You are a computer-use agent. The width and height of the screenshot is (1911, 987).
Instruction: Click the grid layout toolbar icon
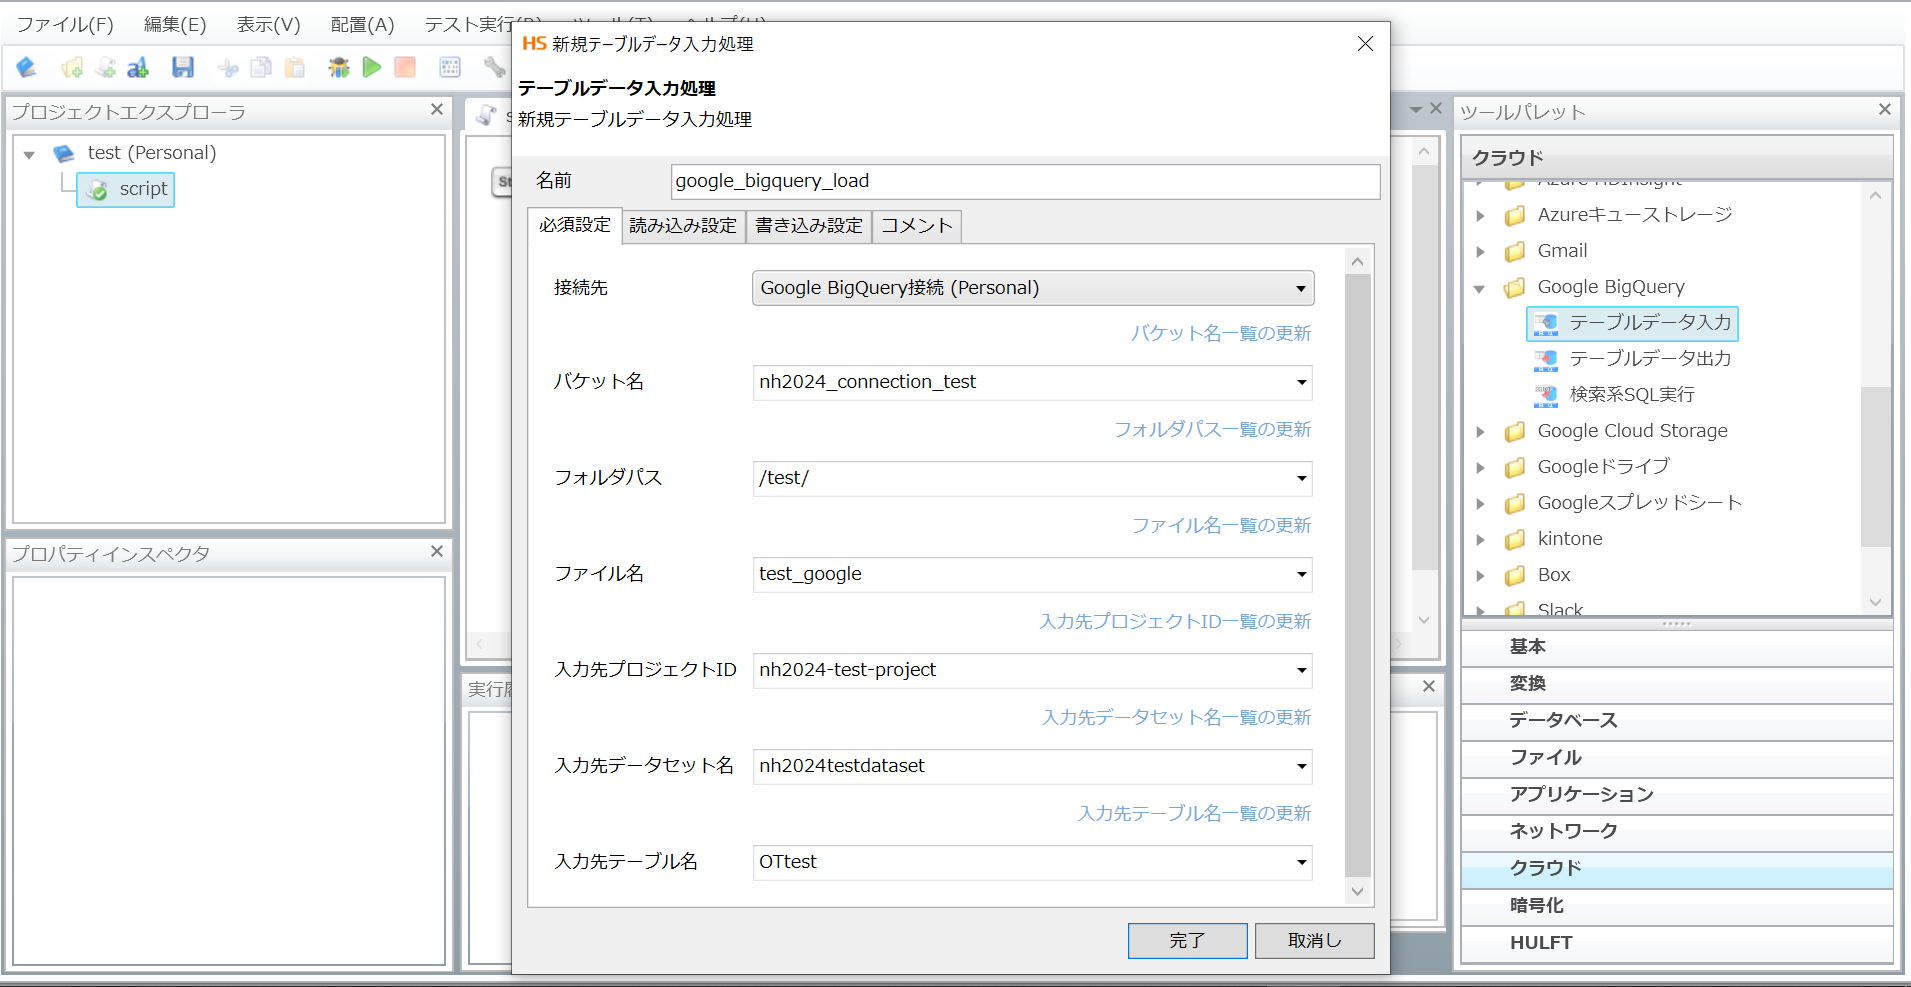coord(450,67)
